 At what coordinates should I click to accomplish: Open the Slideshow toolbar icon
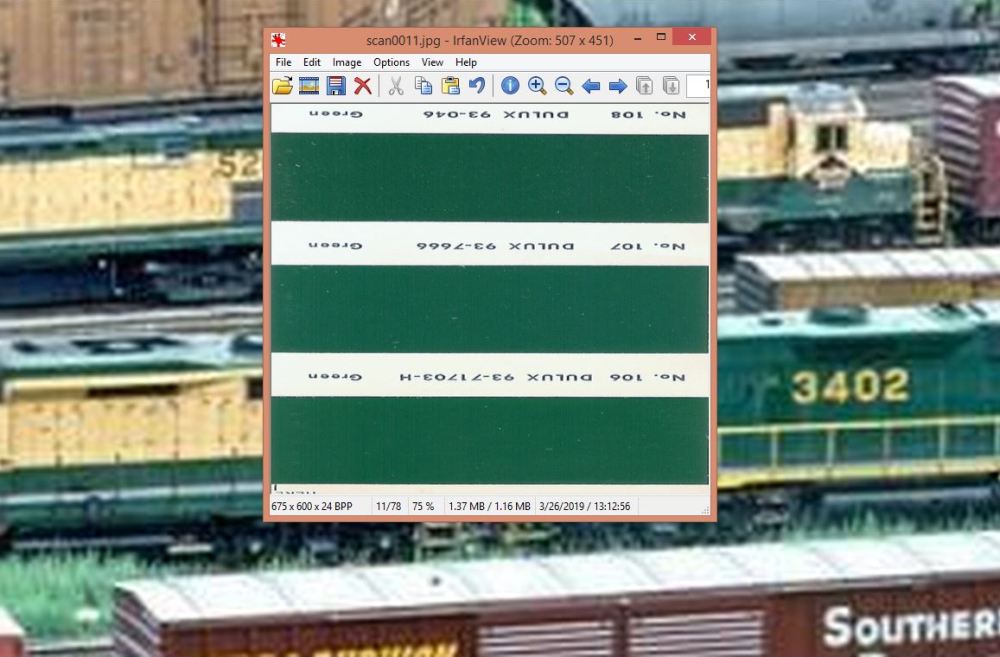click(309, 85)
